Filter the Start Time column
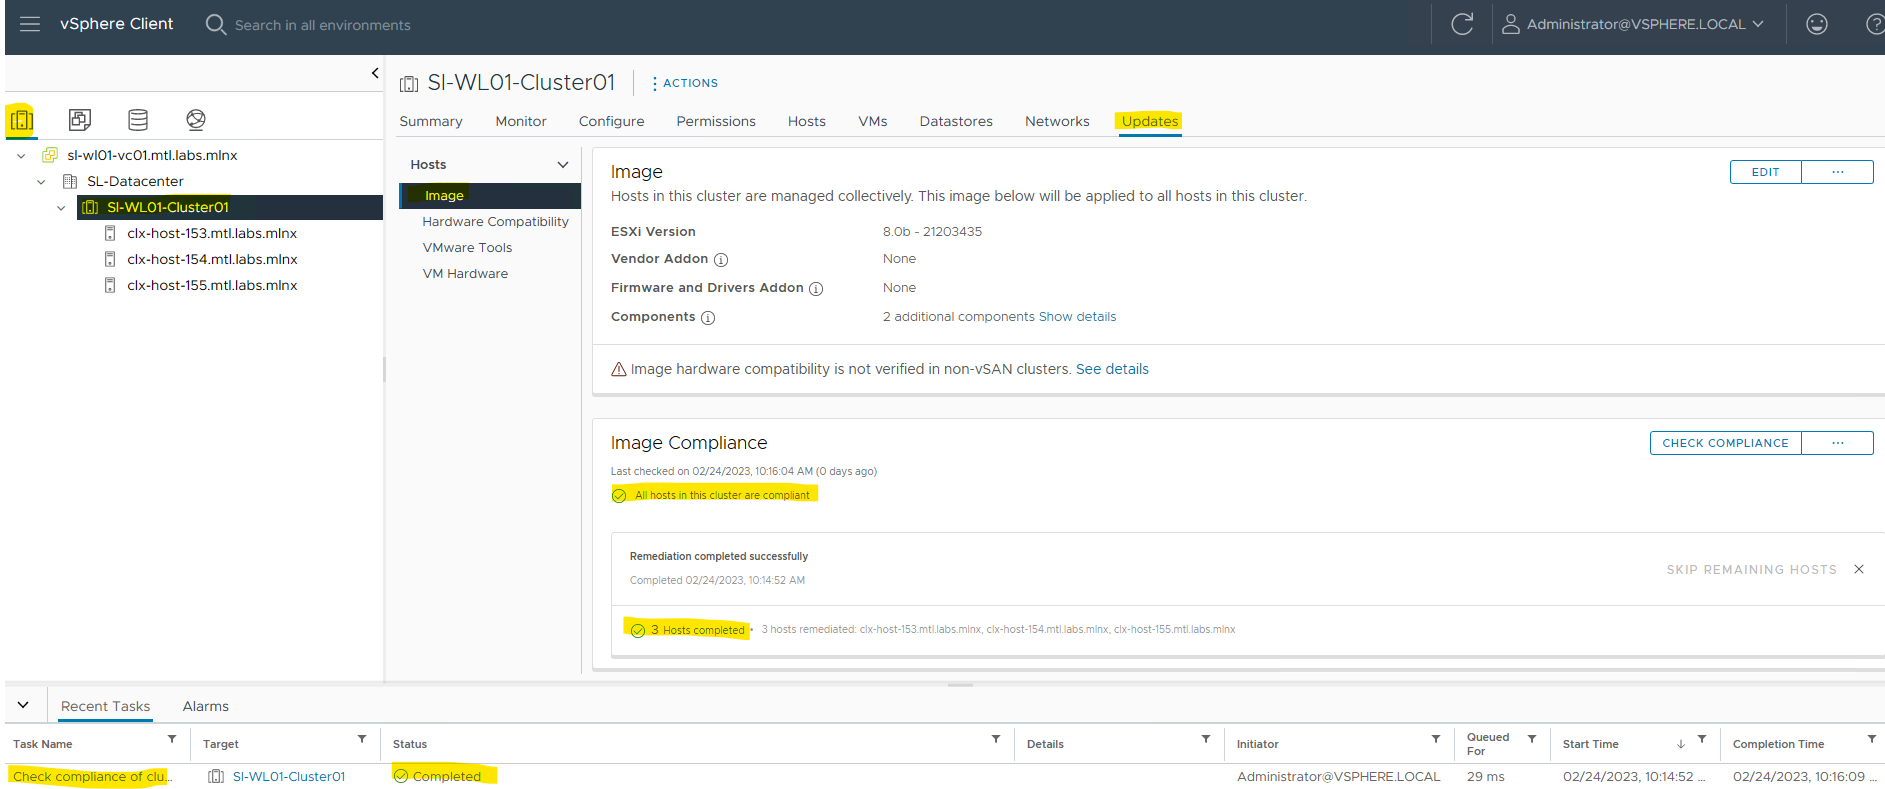 pos(1702,739)
